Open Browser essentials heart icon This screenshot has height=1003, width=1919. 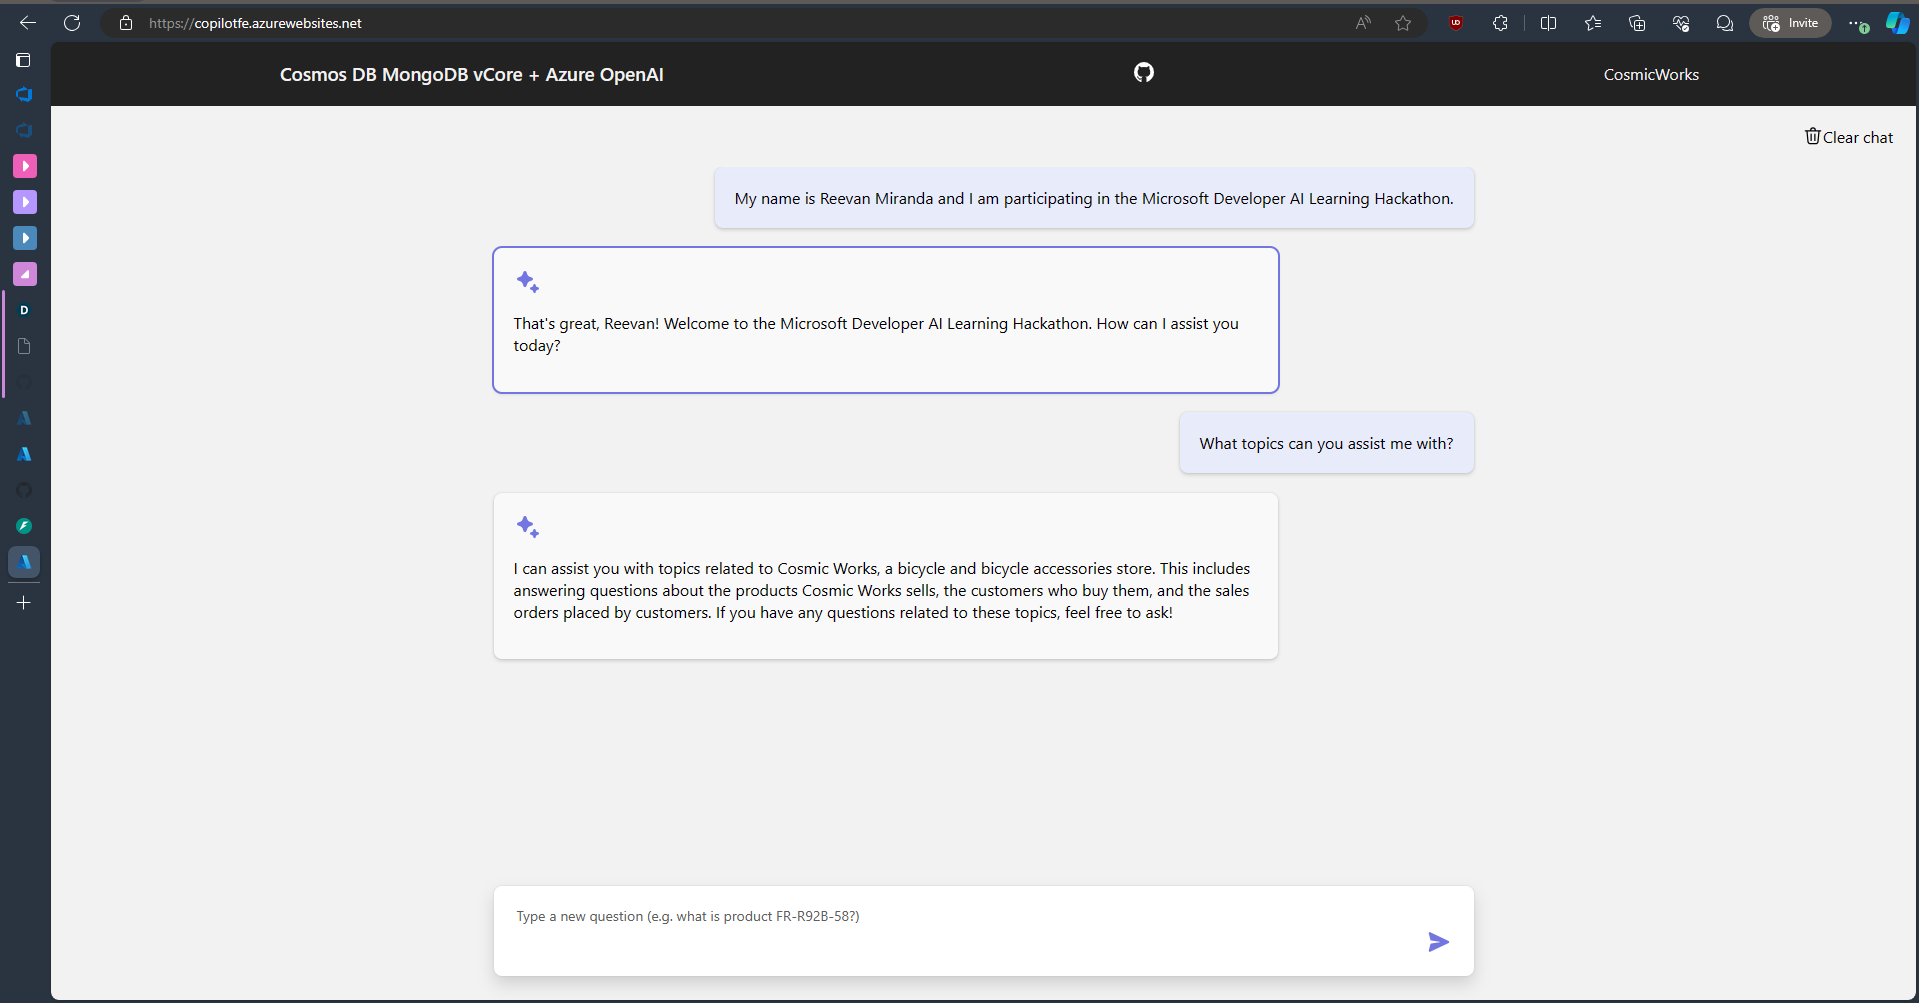coord(1681,23)
